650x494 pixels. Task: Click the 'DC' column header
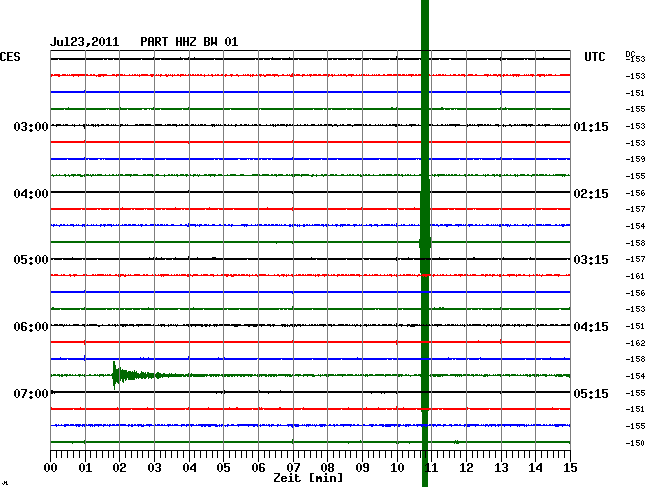click(x=630, y=53)
